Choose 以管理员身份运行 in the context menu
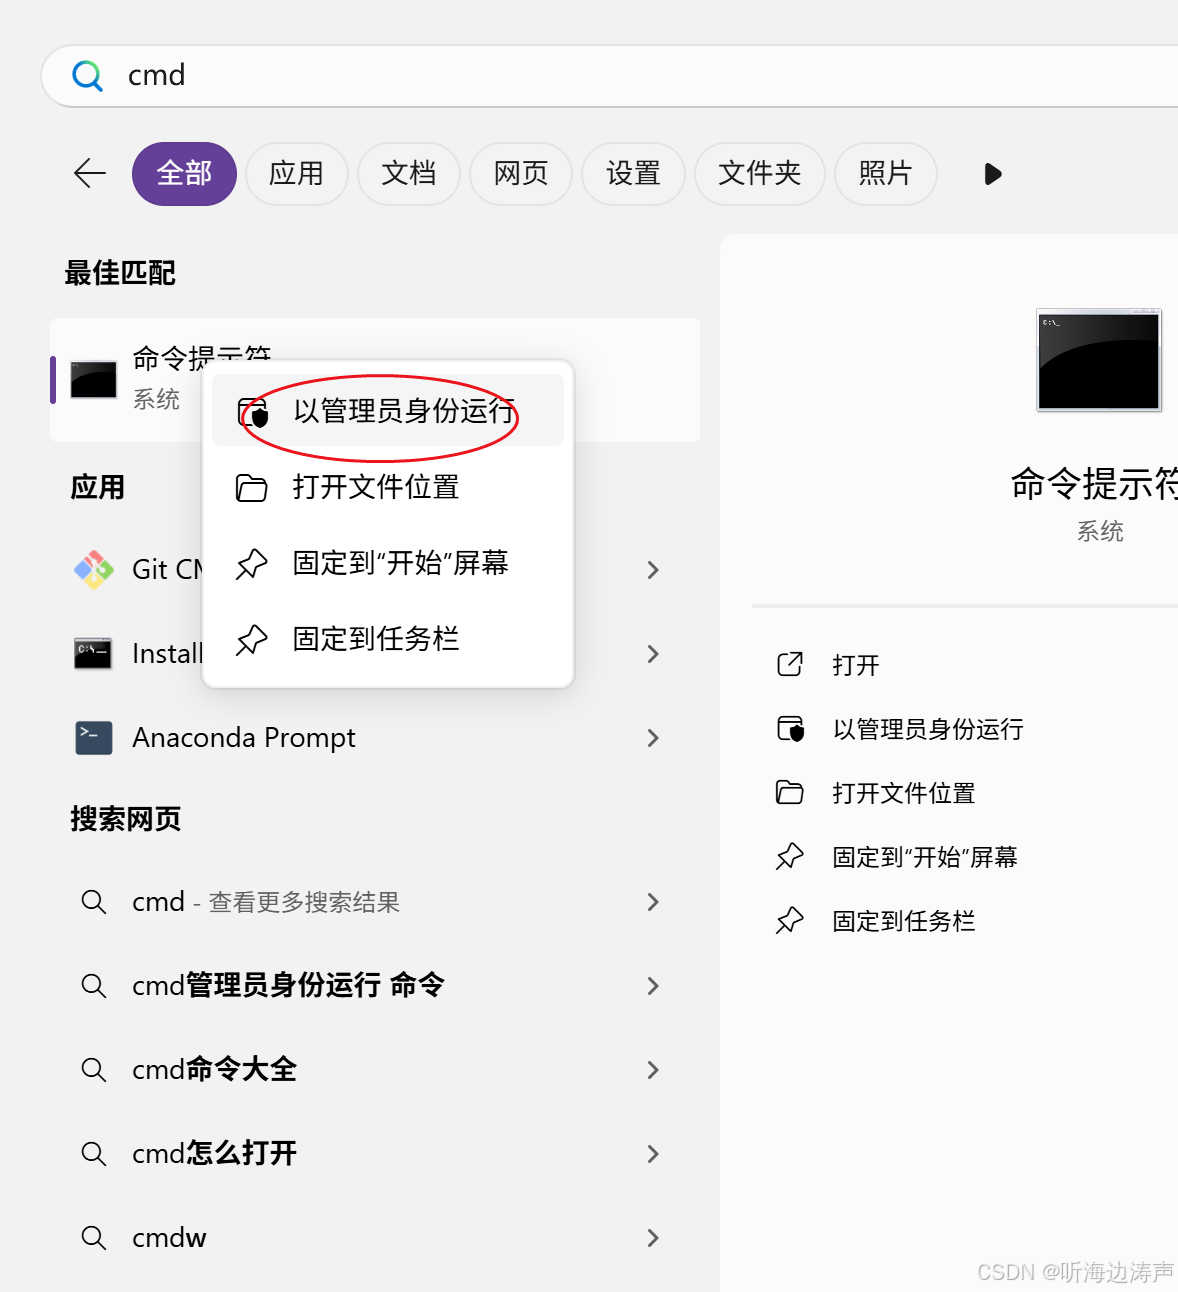Viewport: 1178px width, 1292px height. click(x=388, y=410)
